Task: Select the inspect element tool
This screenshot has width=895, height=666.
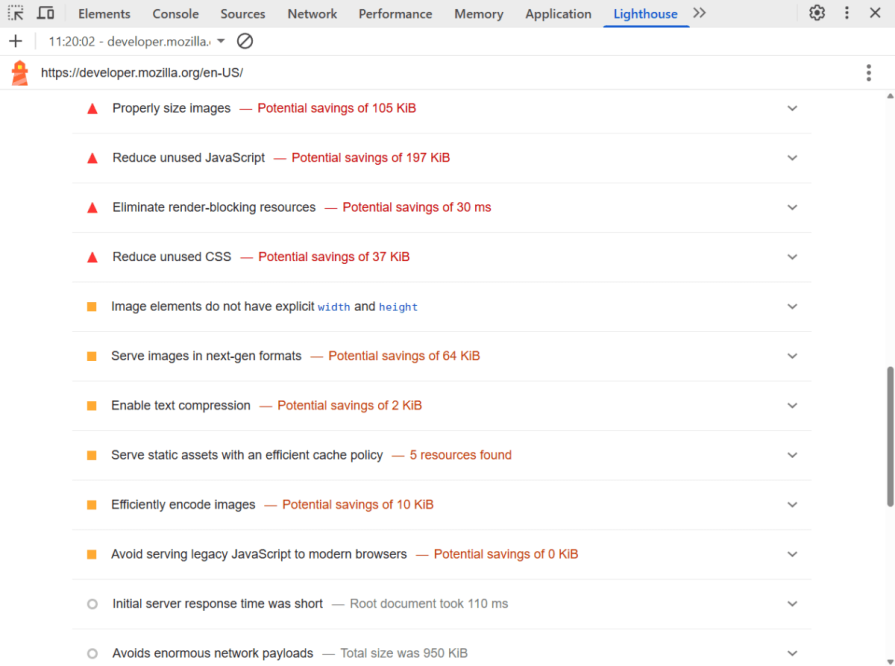Action: (17, 13)
